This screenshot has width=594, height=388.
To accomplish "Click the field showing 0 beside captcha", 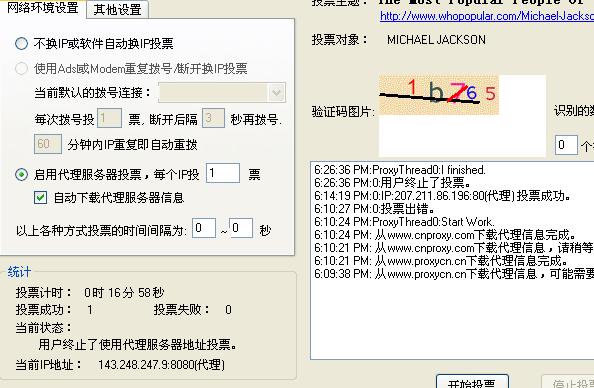I will pyautogui.click(x=566, y=145).
